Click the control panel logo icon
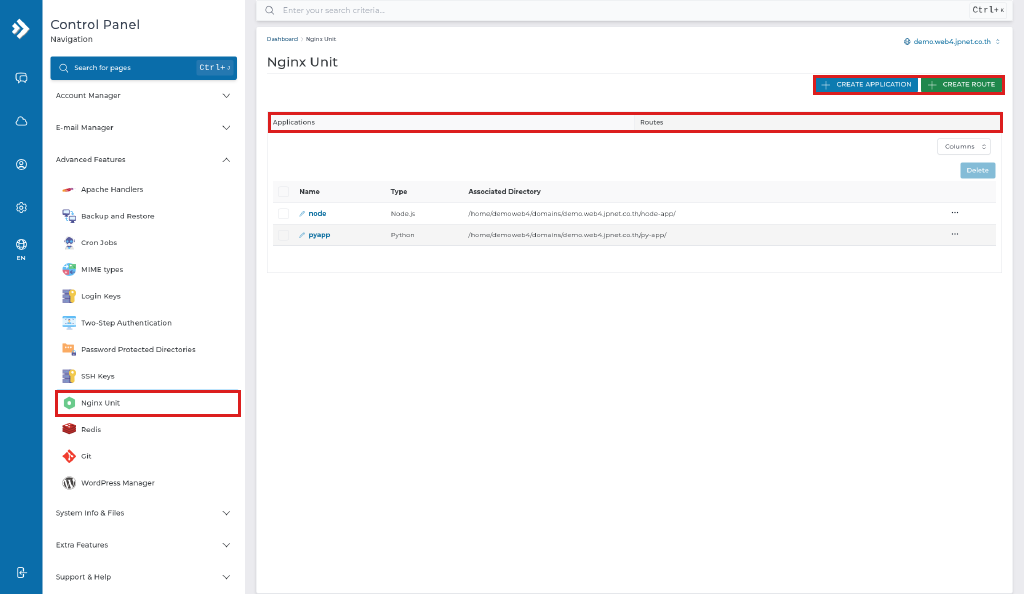The height and width of the screenshot is (594, 1024). pos(21,29)
